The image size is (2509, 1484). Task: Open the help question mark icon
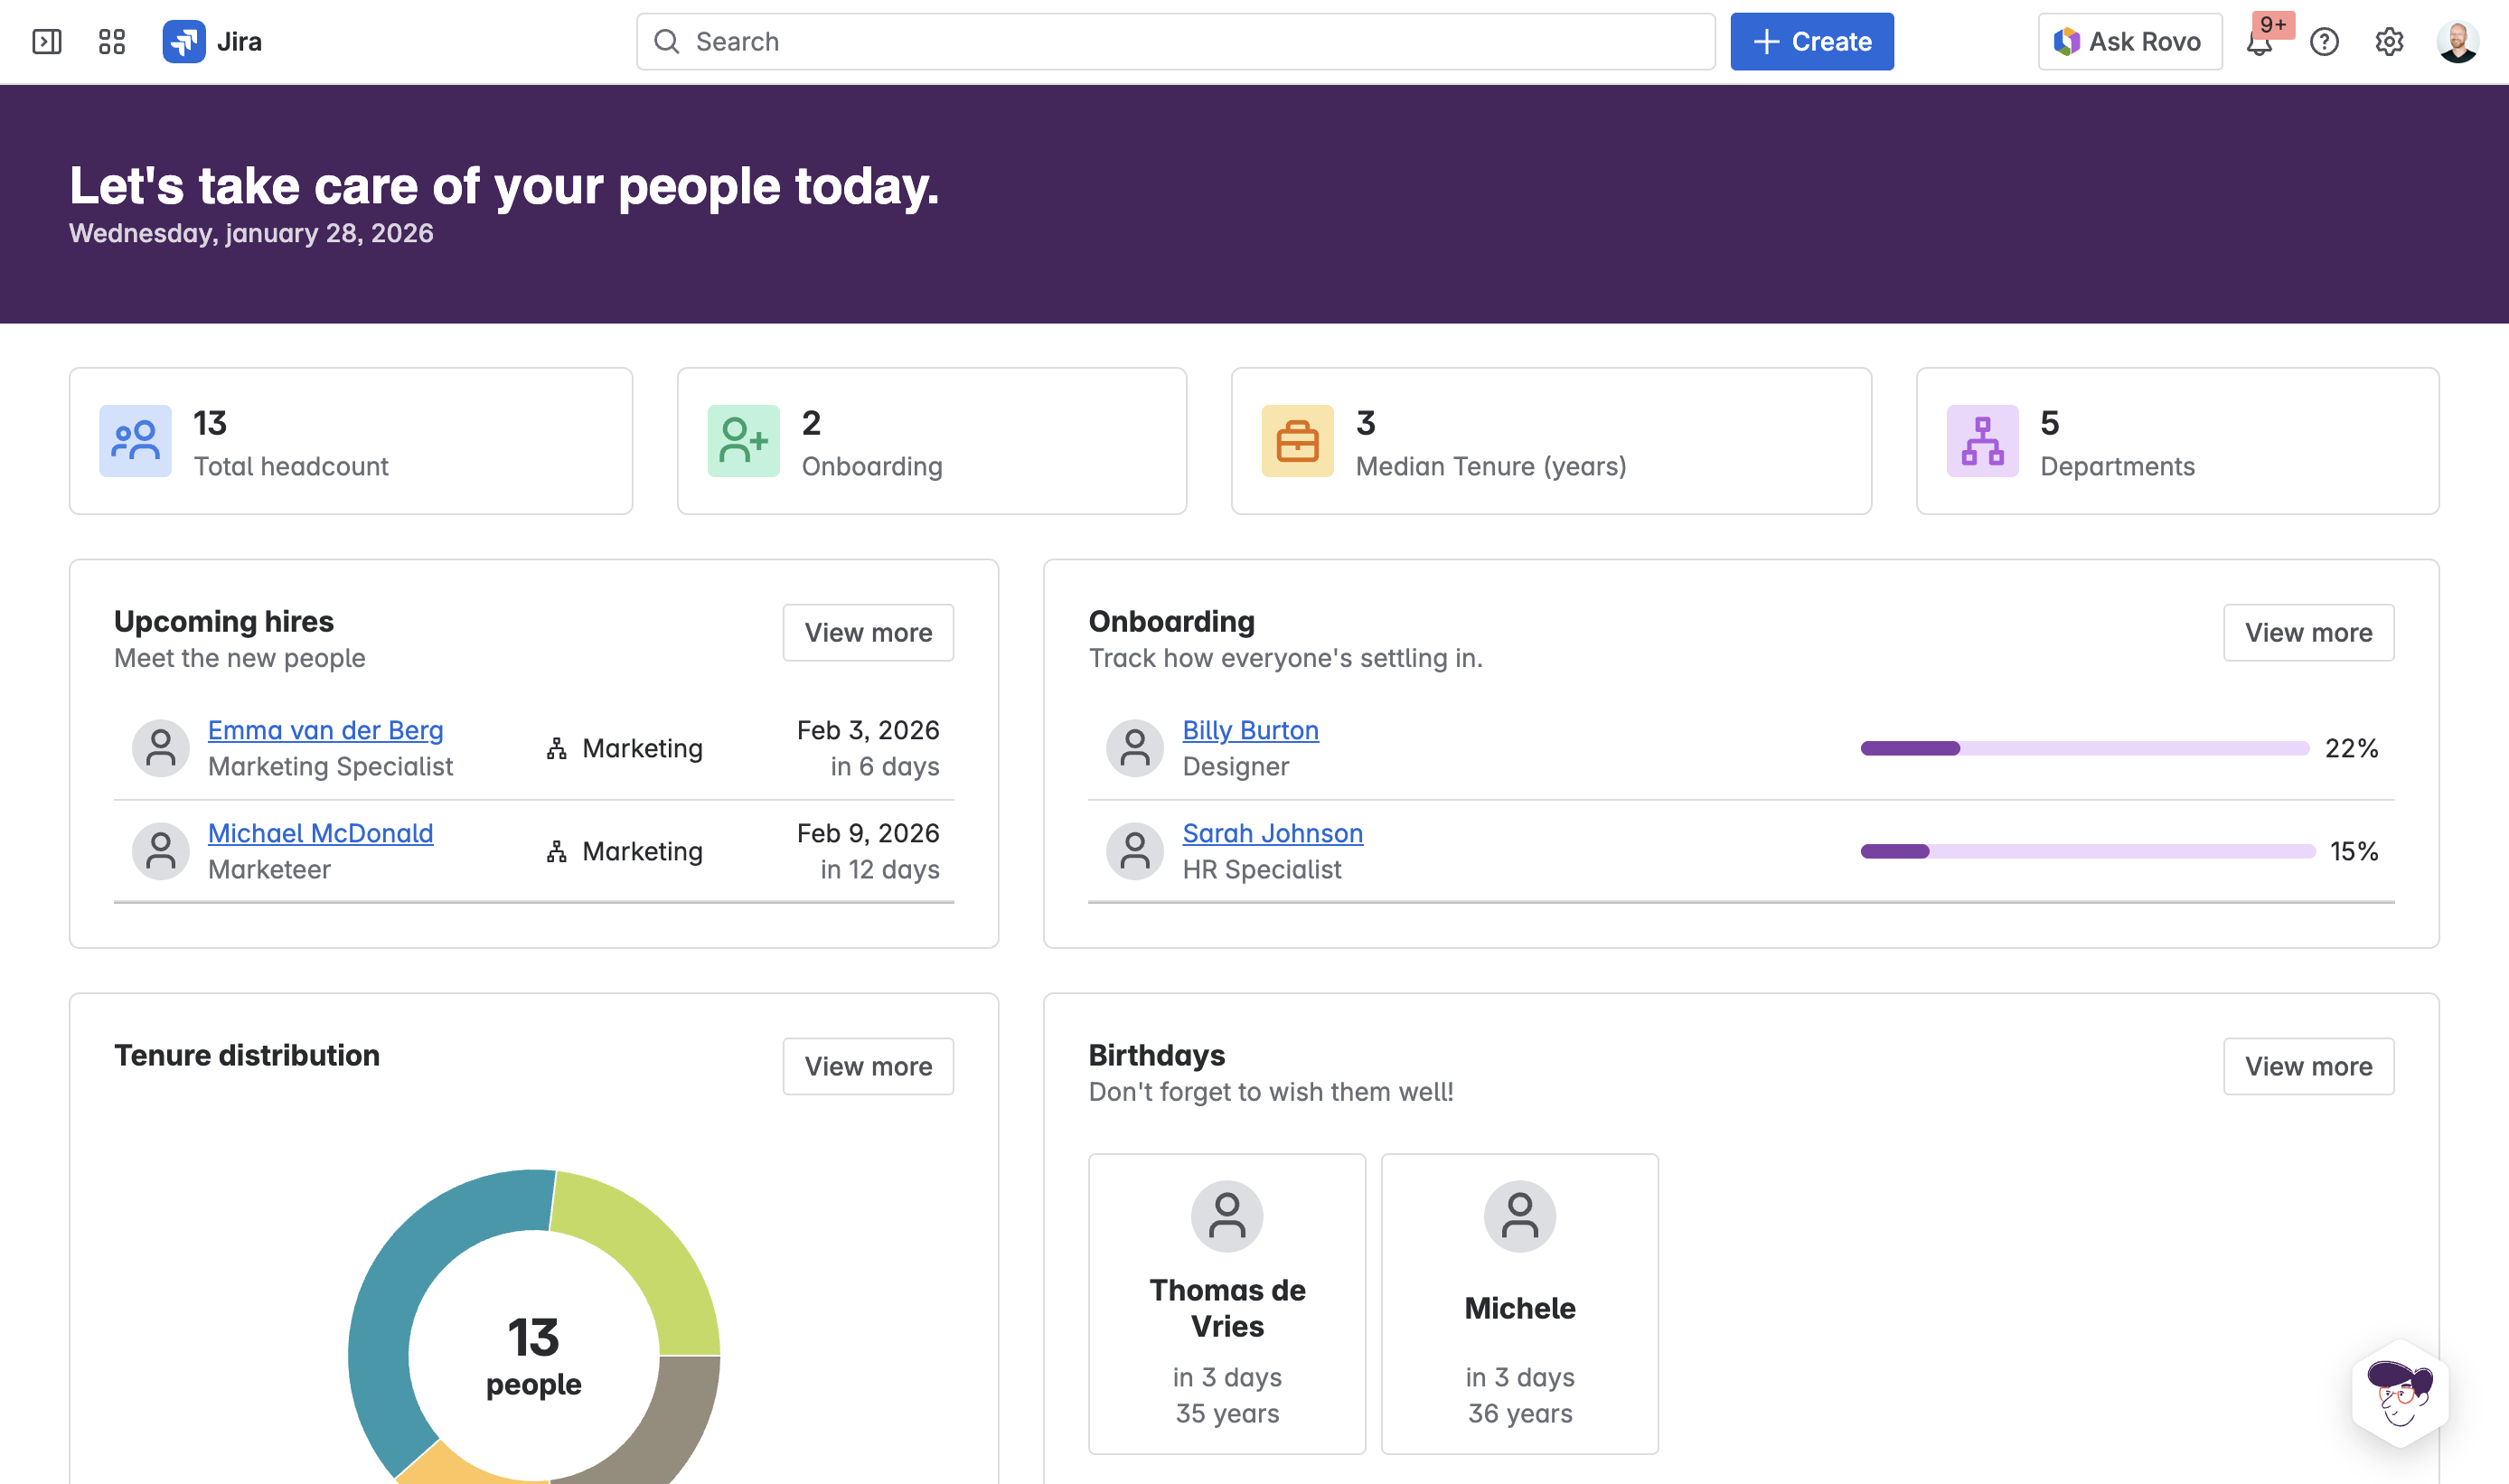point(2324,42)
